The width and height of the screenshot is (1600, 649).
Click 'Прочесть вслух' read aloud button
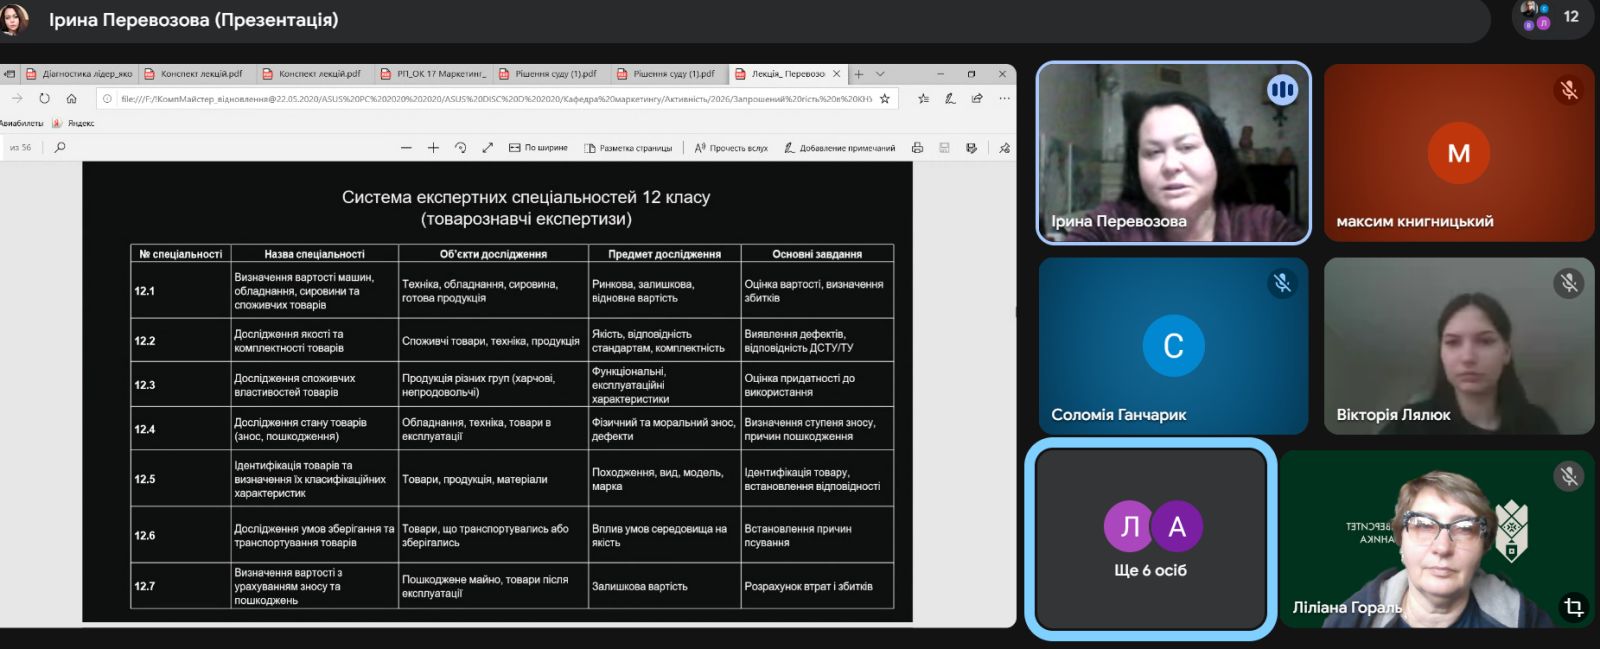(731, 148)
